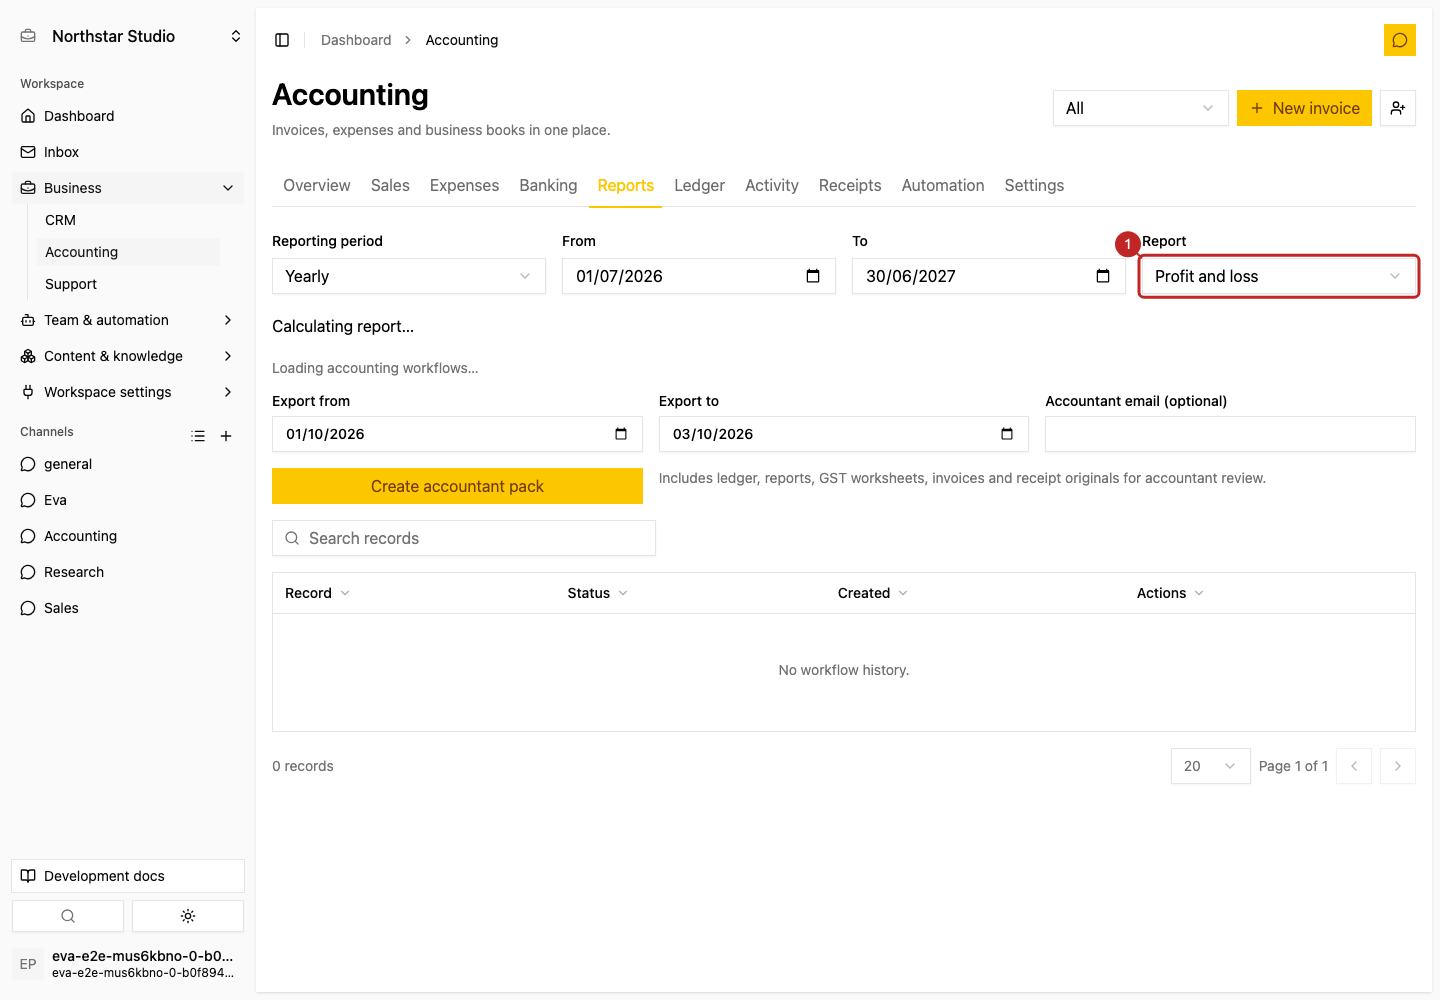Expand Team & automation section
Viewport: 1440px width, 1000px height.
[128, 320]
